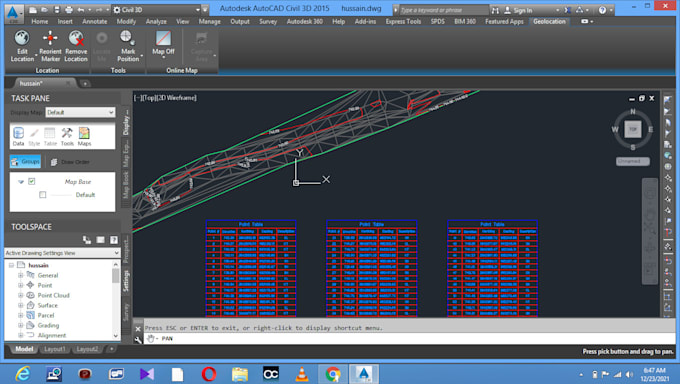The width and height of the screenshot is (680, 384).
Task: Switch to the Geolocation ribbon tab
Action: [549, 21]
